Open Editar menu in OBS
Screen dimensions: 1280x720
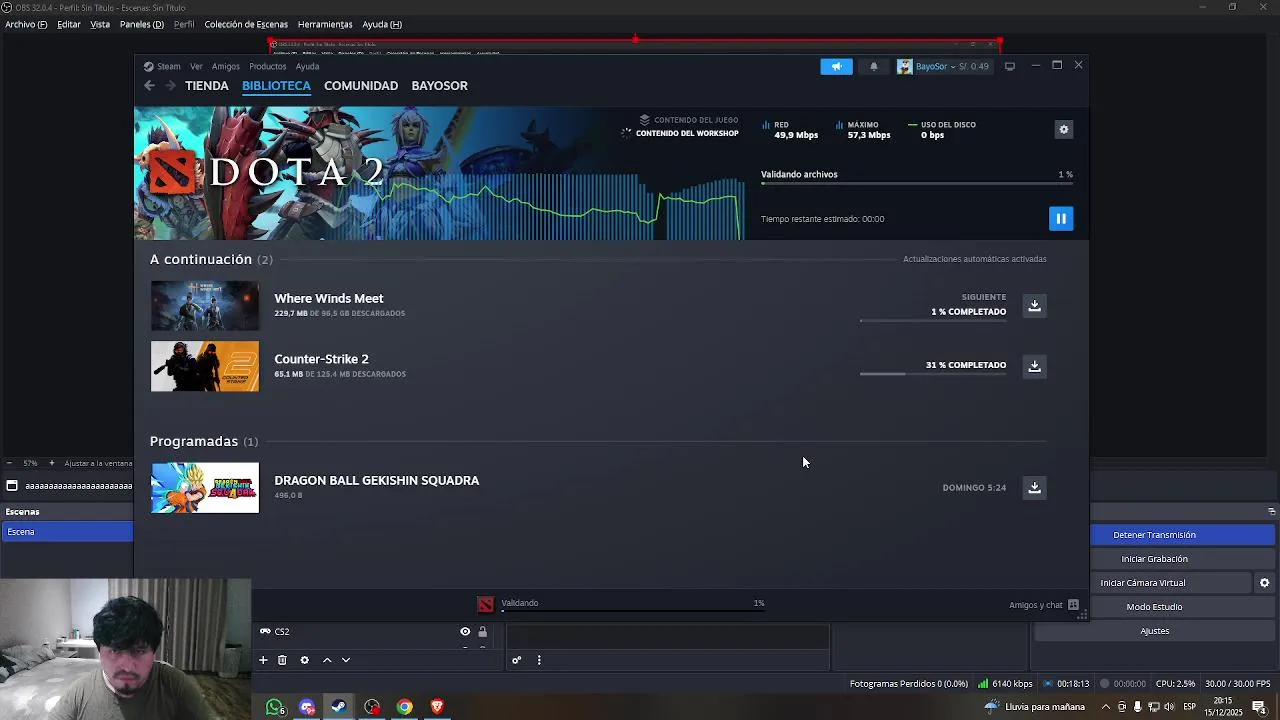tap(69, 24)
